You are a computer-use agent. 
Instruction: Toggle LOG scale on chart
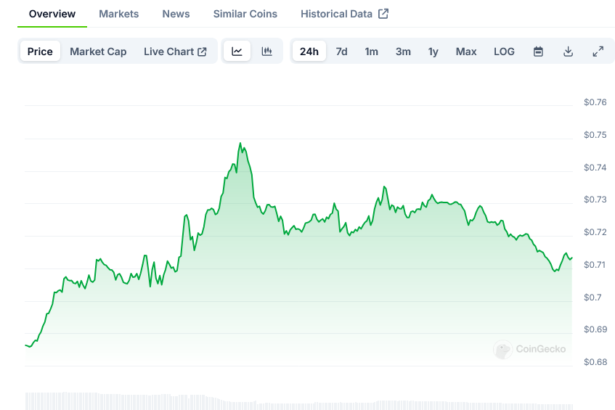pos(504,51)
